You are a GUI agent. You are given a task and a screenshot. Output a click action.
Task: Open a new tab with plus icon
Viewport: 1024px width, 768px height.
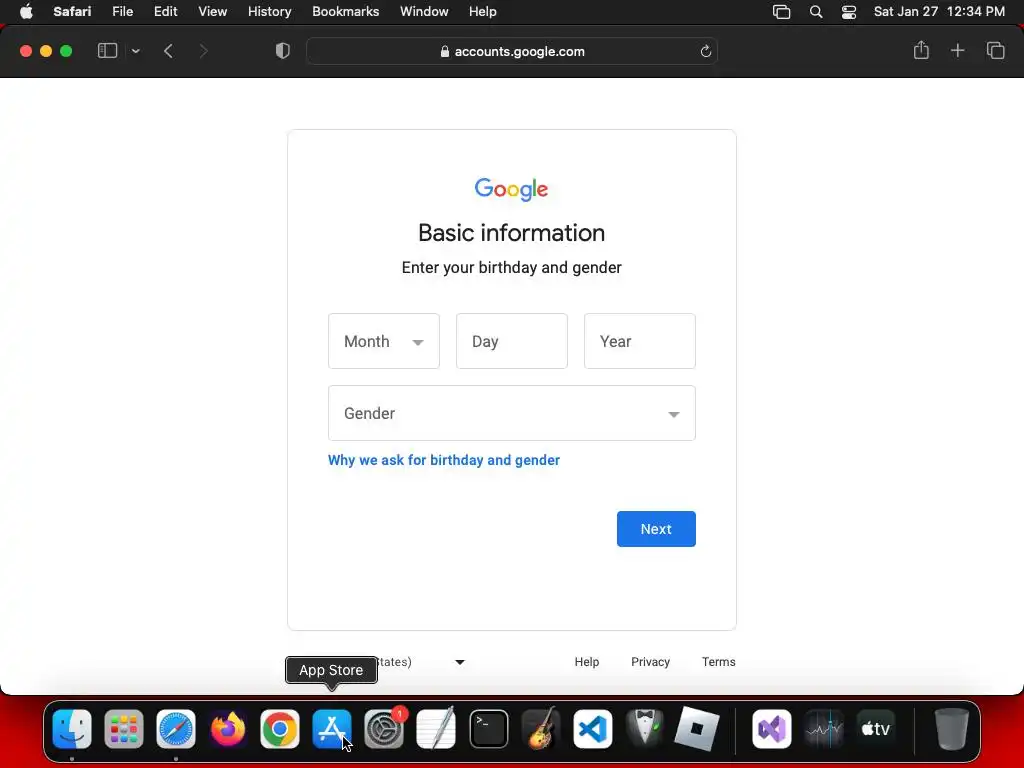pyautogui.click(x=957, y=50)
